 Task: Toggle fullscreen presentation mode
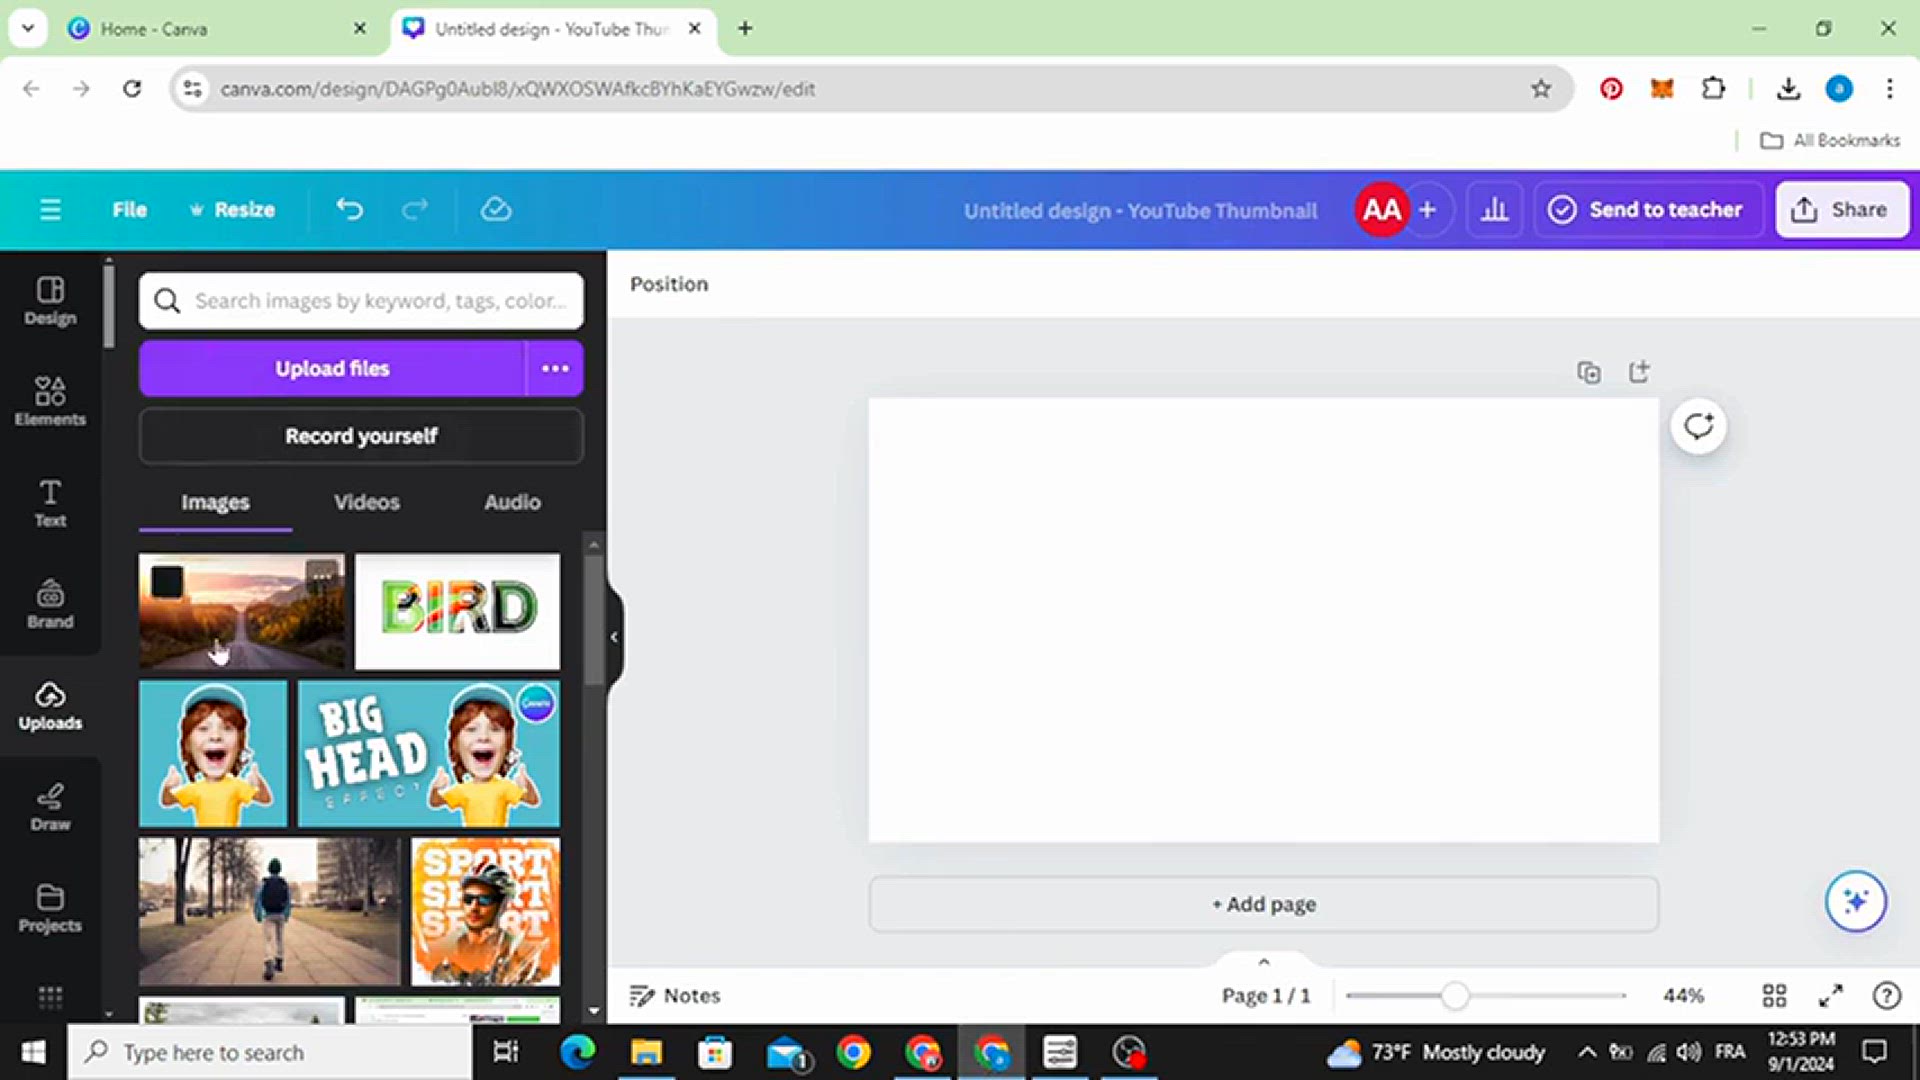click(x=1830, y=995)
